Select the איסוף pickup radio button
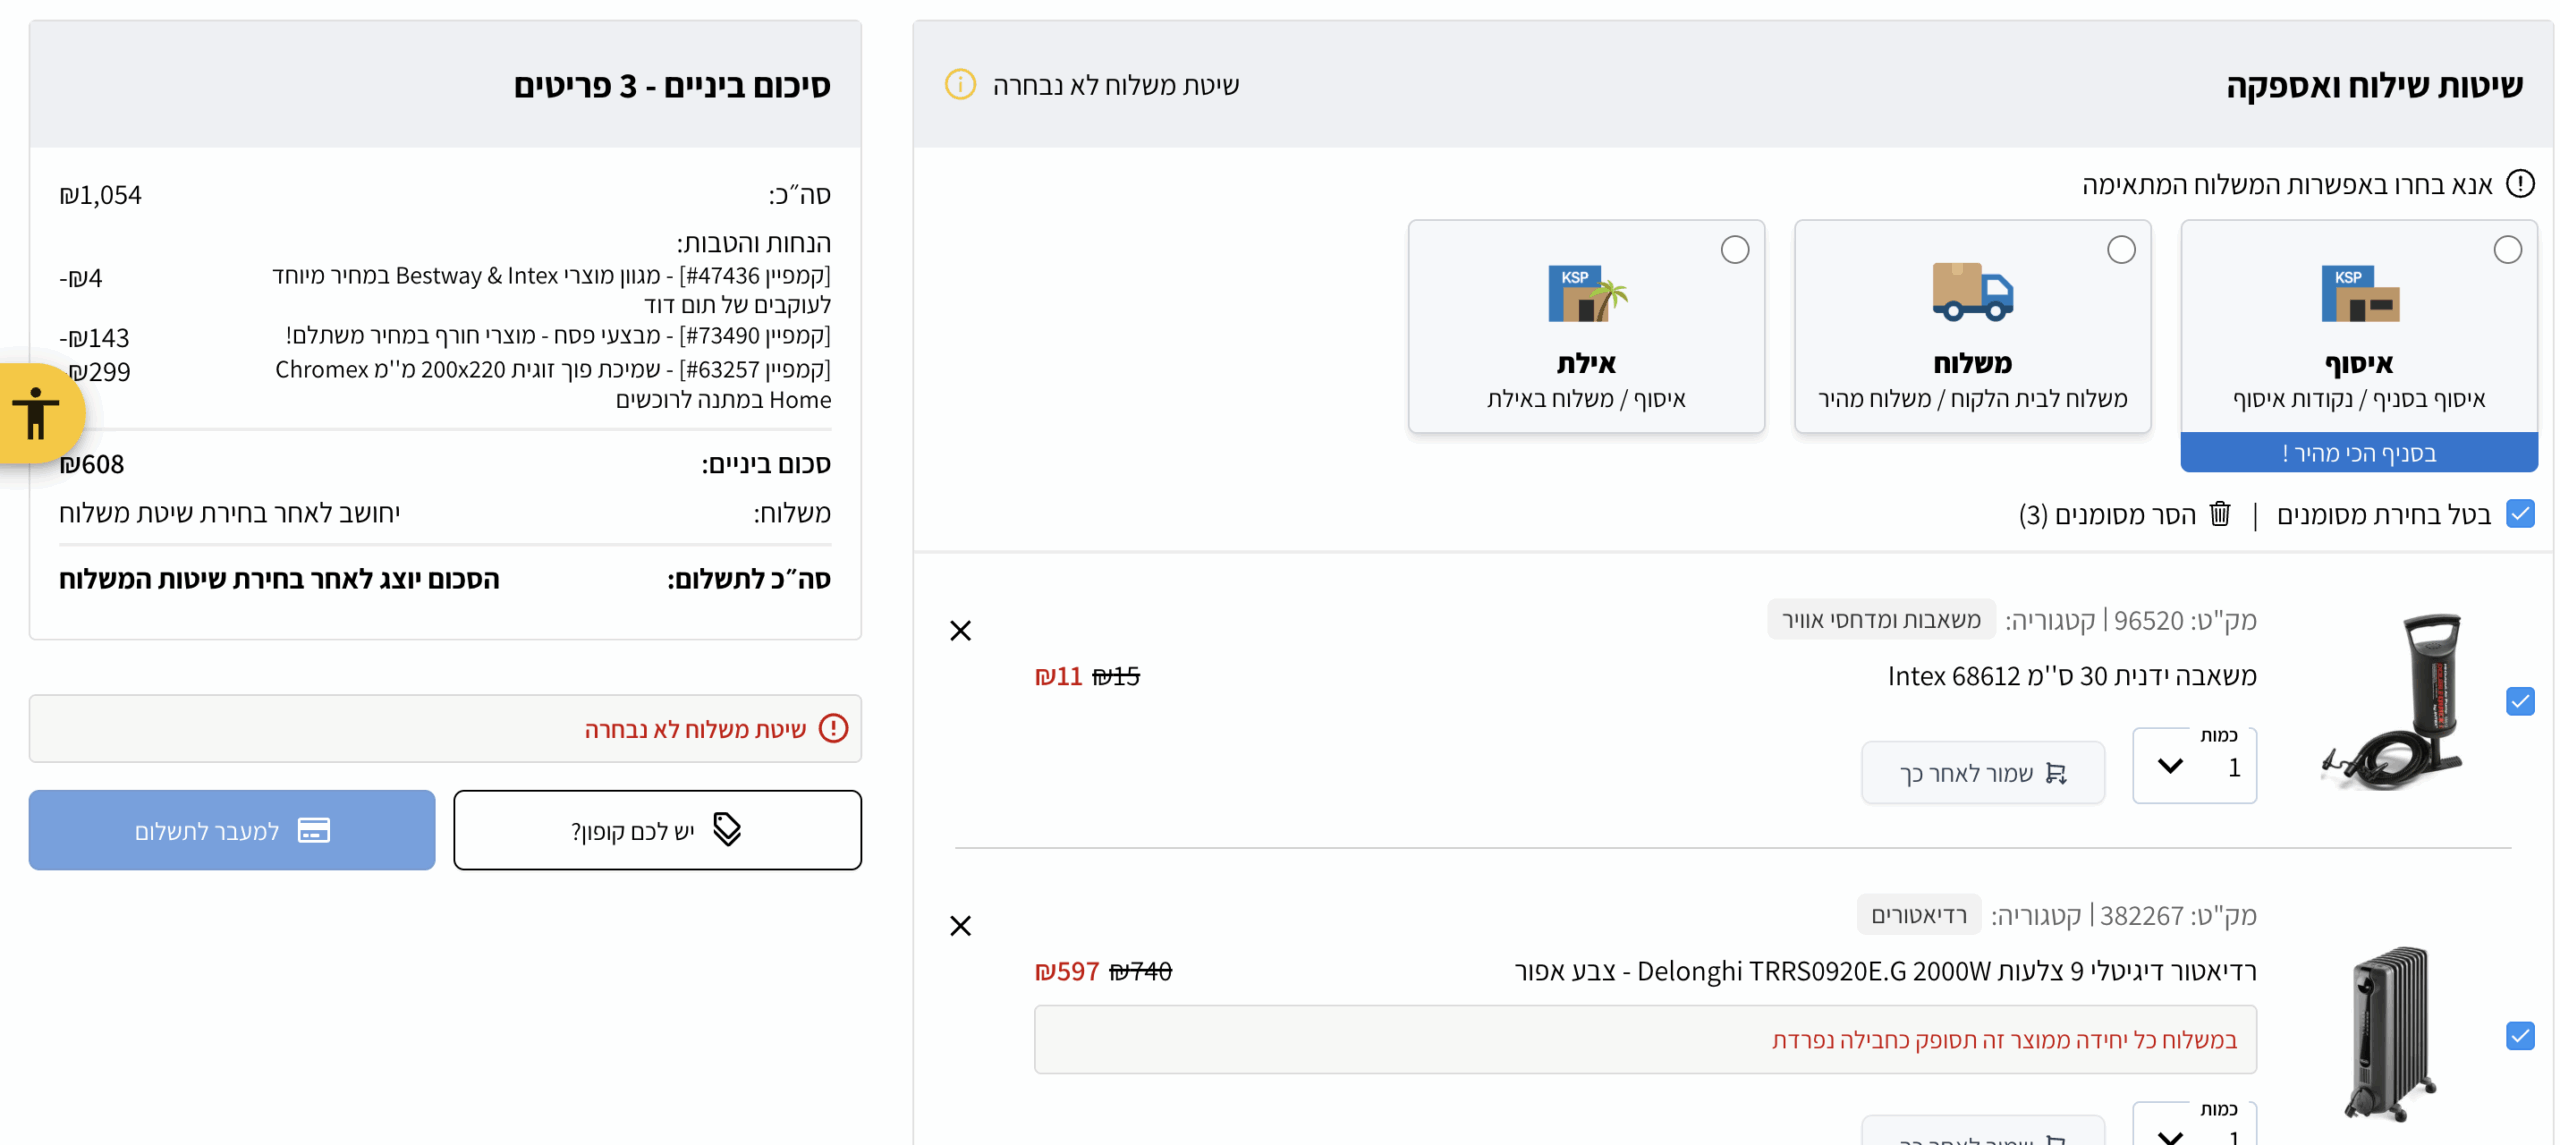 coord(2506,249)
